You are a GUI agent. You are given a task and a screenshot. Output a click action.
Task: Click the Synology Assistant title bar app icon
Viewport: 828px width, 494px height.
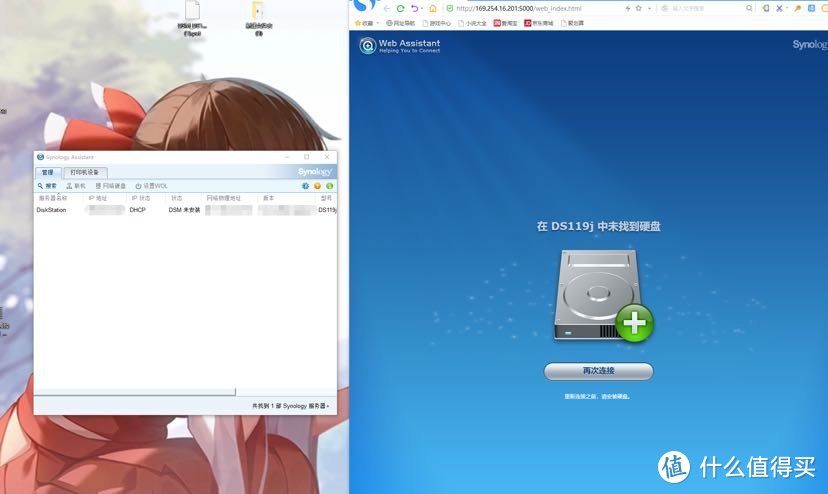point(40,157)
